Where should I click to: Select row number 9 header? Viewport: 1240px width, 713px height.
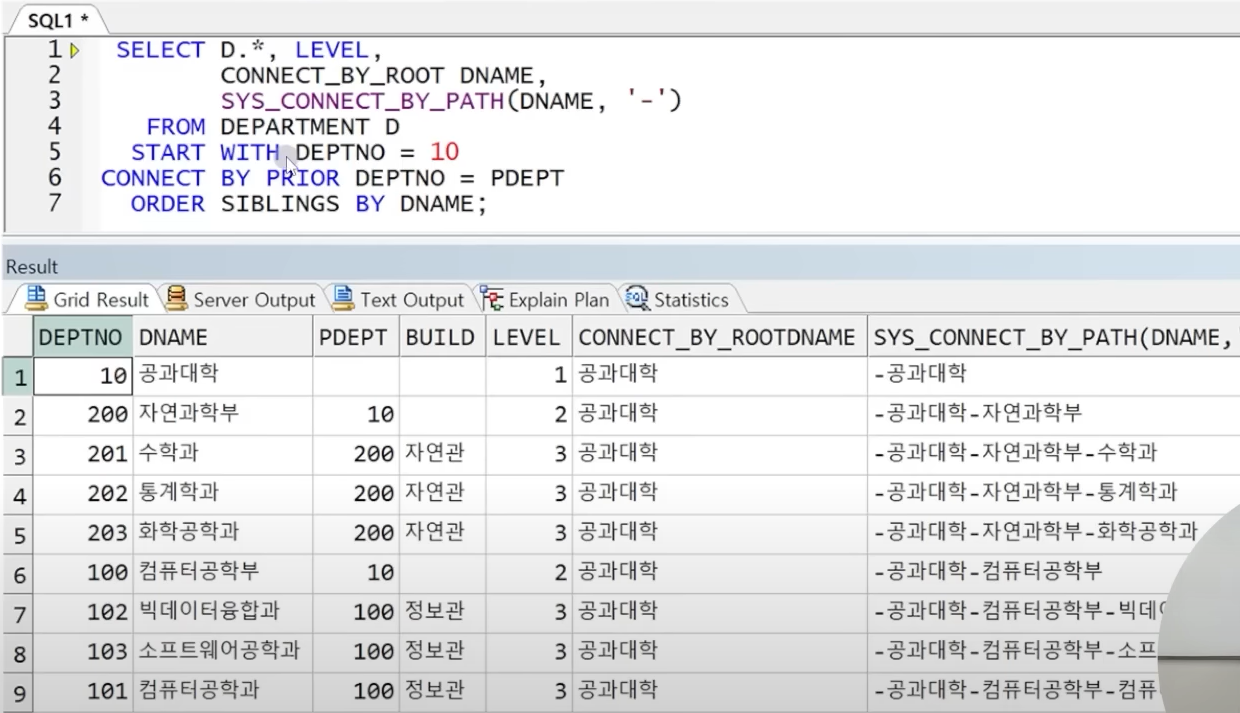(17, 693)
